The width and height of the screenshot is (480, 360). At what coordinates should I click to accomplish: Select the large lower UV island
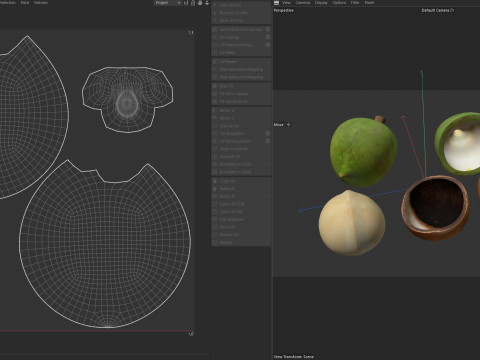point(105,245)
